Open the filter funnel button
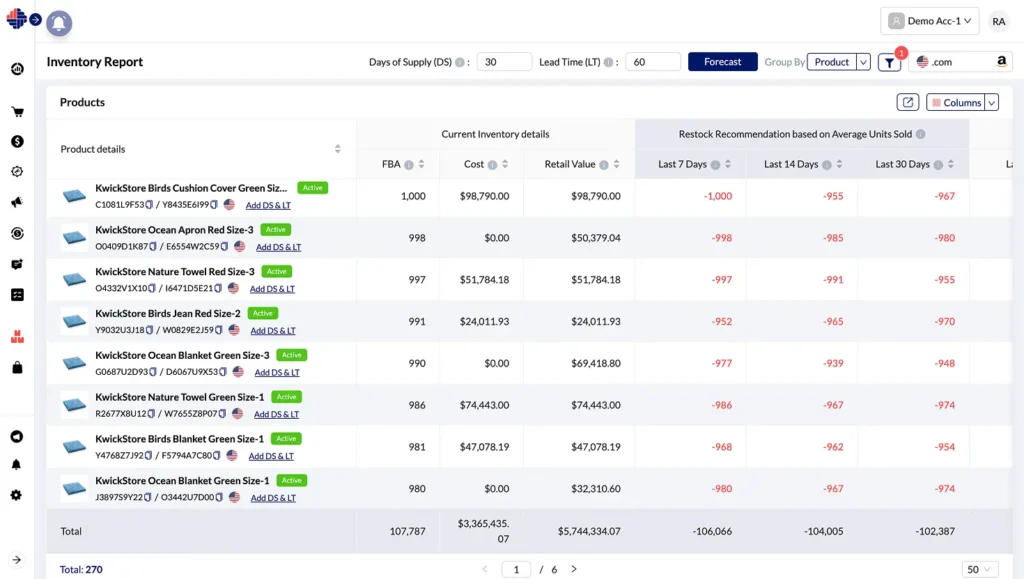This screenshot has height=579, width=1024. [889, 63]
